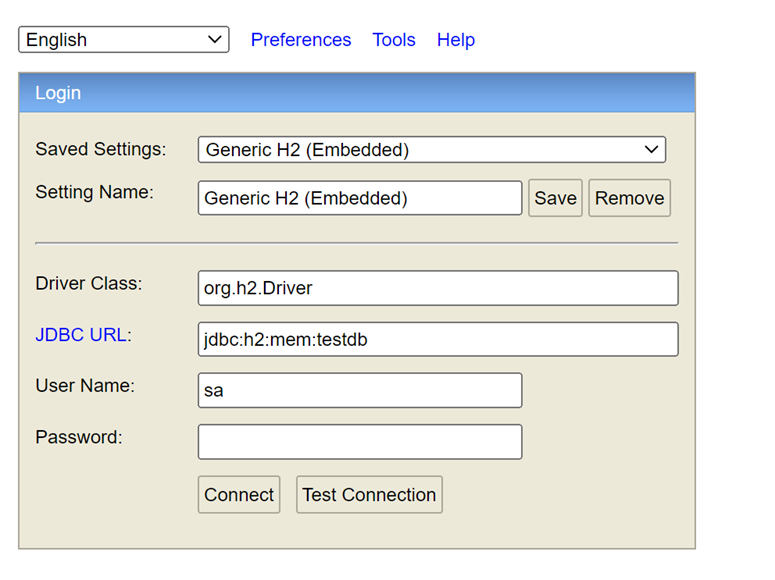Click the Driver Class label
Image resolution: width=775 pixels, height=580 pixels.
tap(88, 283)
